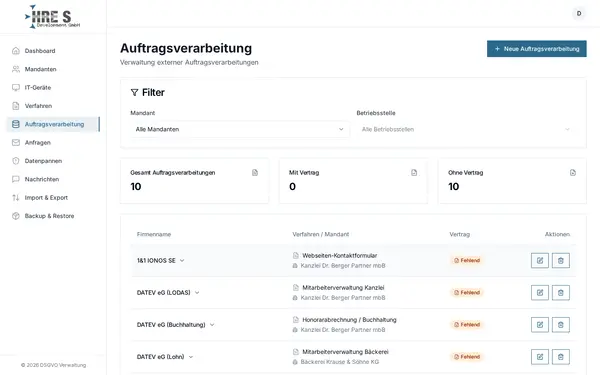Delete the DATEV eG (Lohn) entry
The image size is (600, 375).
(561, 357)
